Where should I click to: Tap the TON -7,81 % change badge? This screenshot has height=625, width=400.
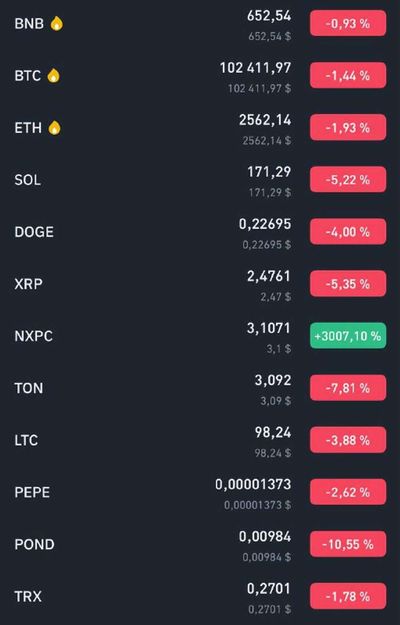[348, 388]
